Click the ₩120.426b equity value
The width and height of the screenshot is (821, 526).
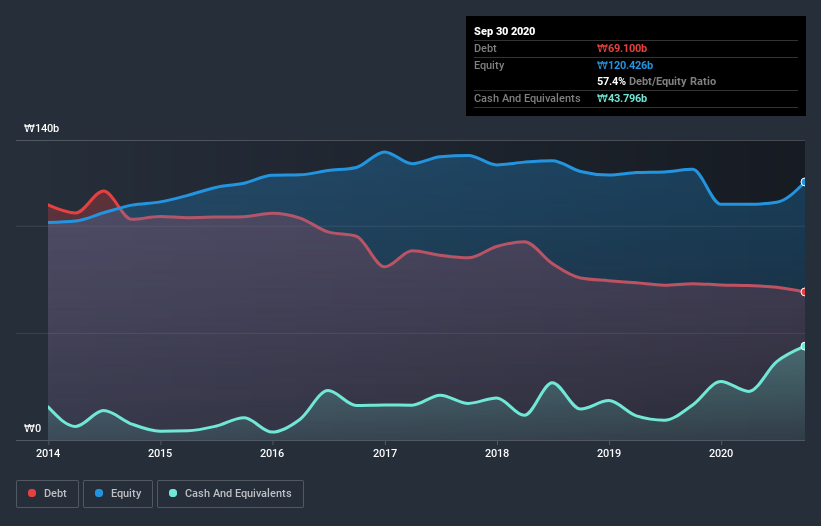point(625,65)
